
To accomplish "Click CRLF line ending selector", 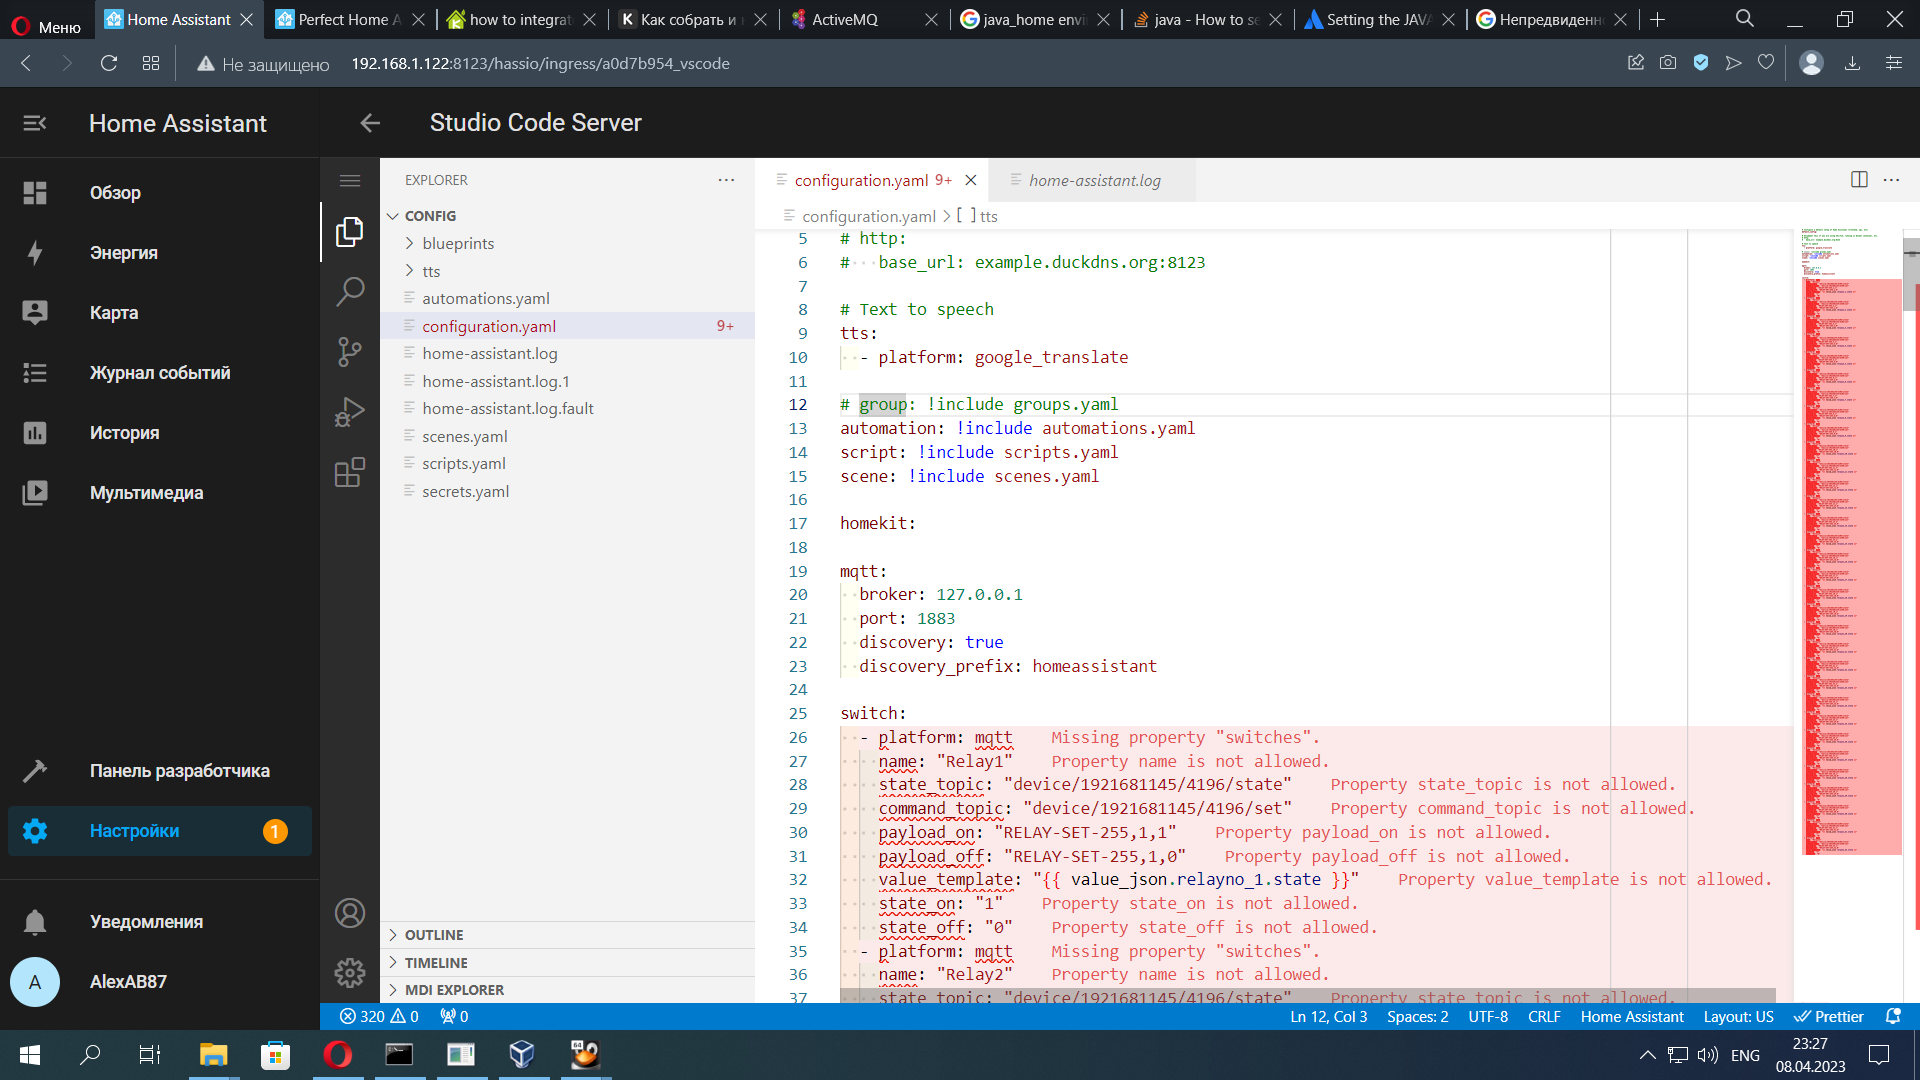I will pos(1543,1016).
